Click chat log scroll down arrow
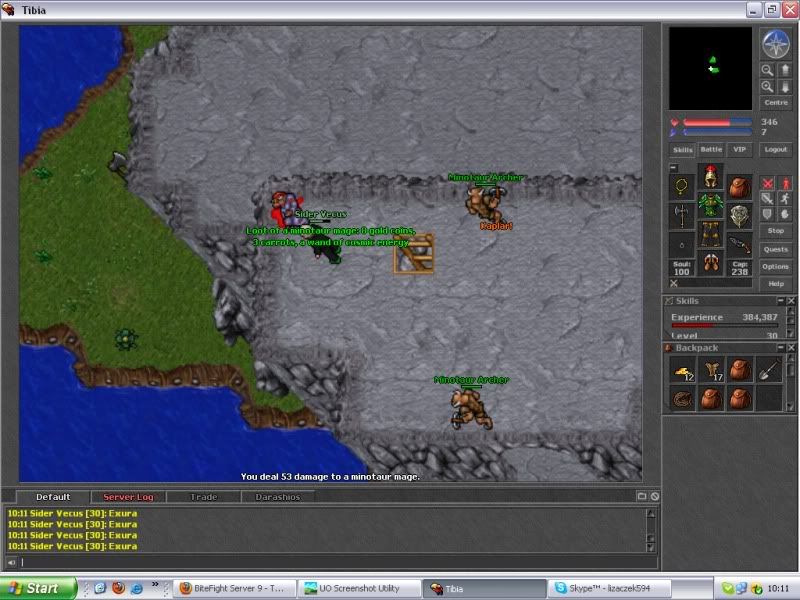800x600 pixels. 651,547
